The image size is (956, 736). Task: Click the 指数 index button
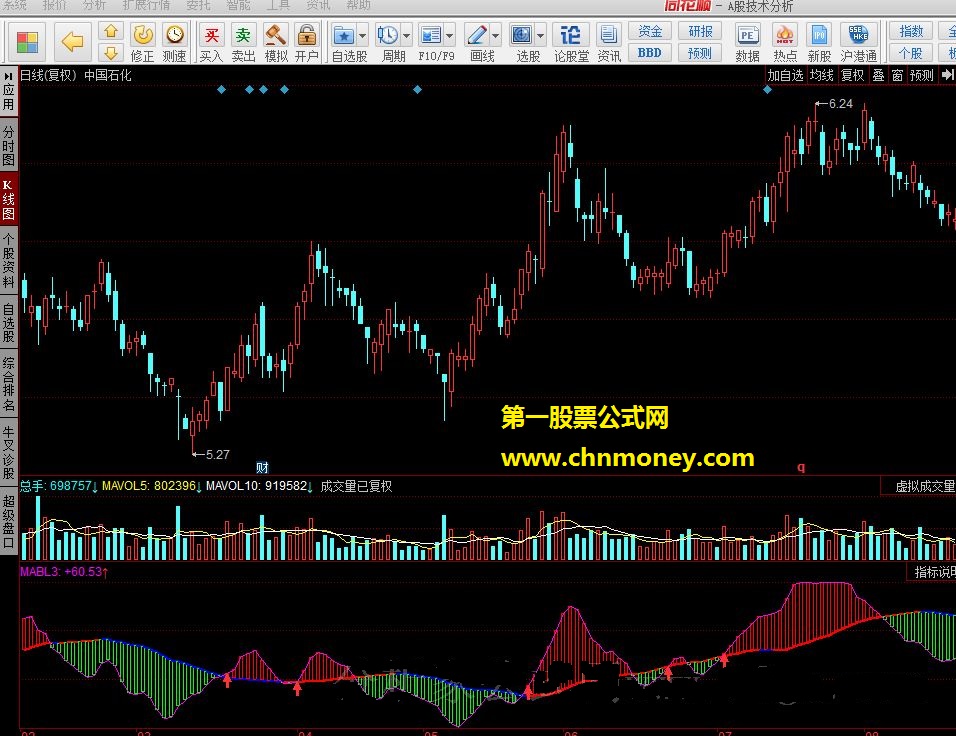[911, 30]
